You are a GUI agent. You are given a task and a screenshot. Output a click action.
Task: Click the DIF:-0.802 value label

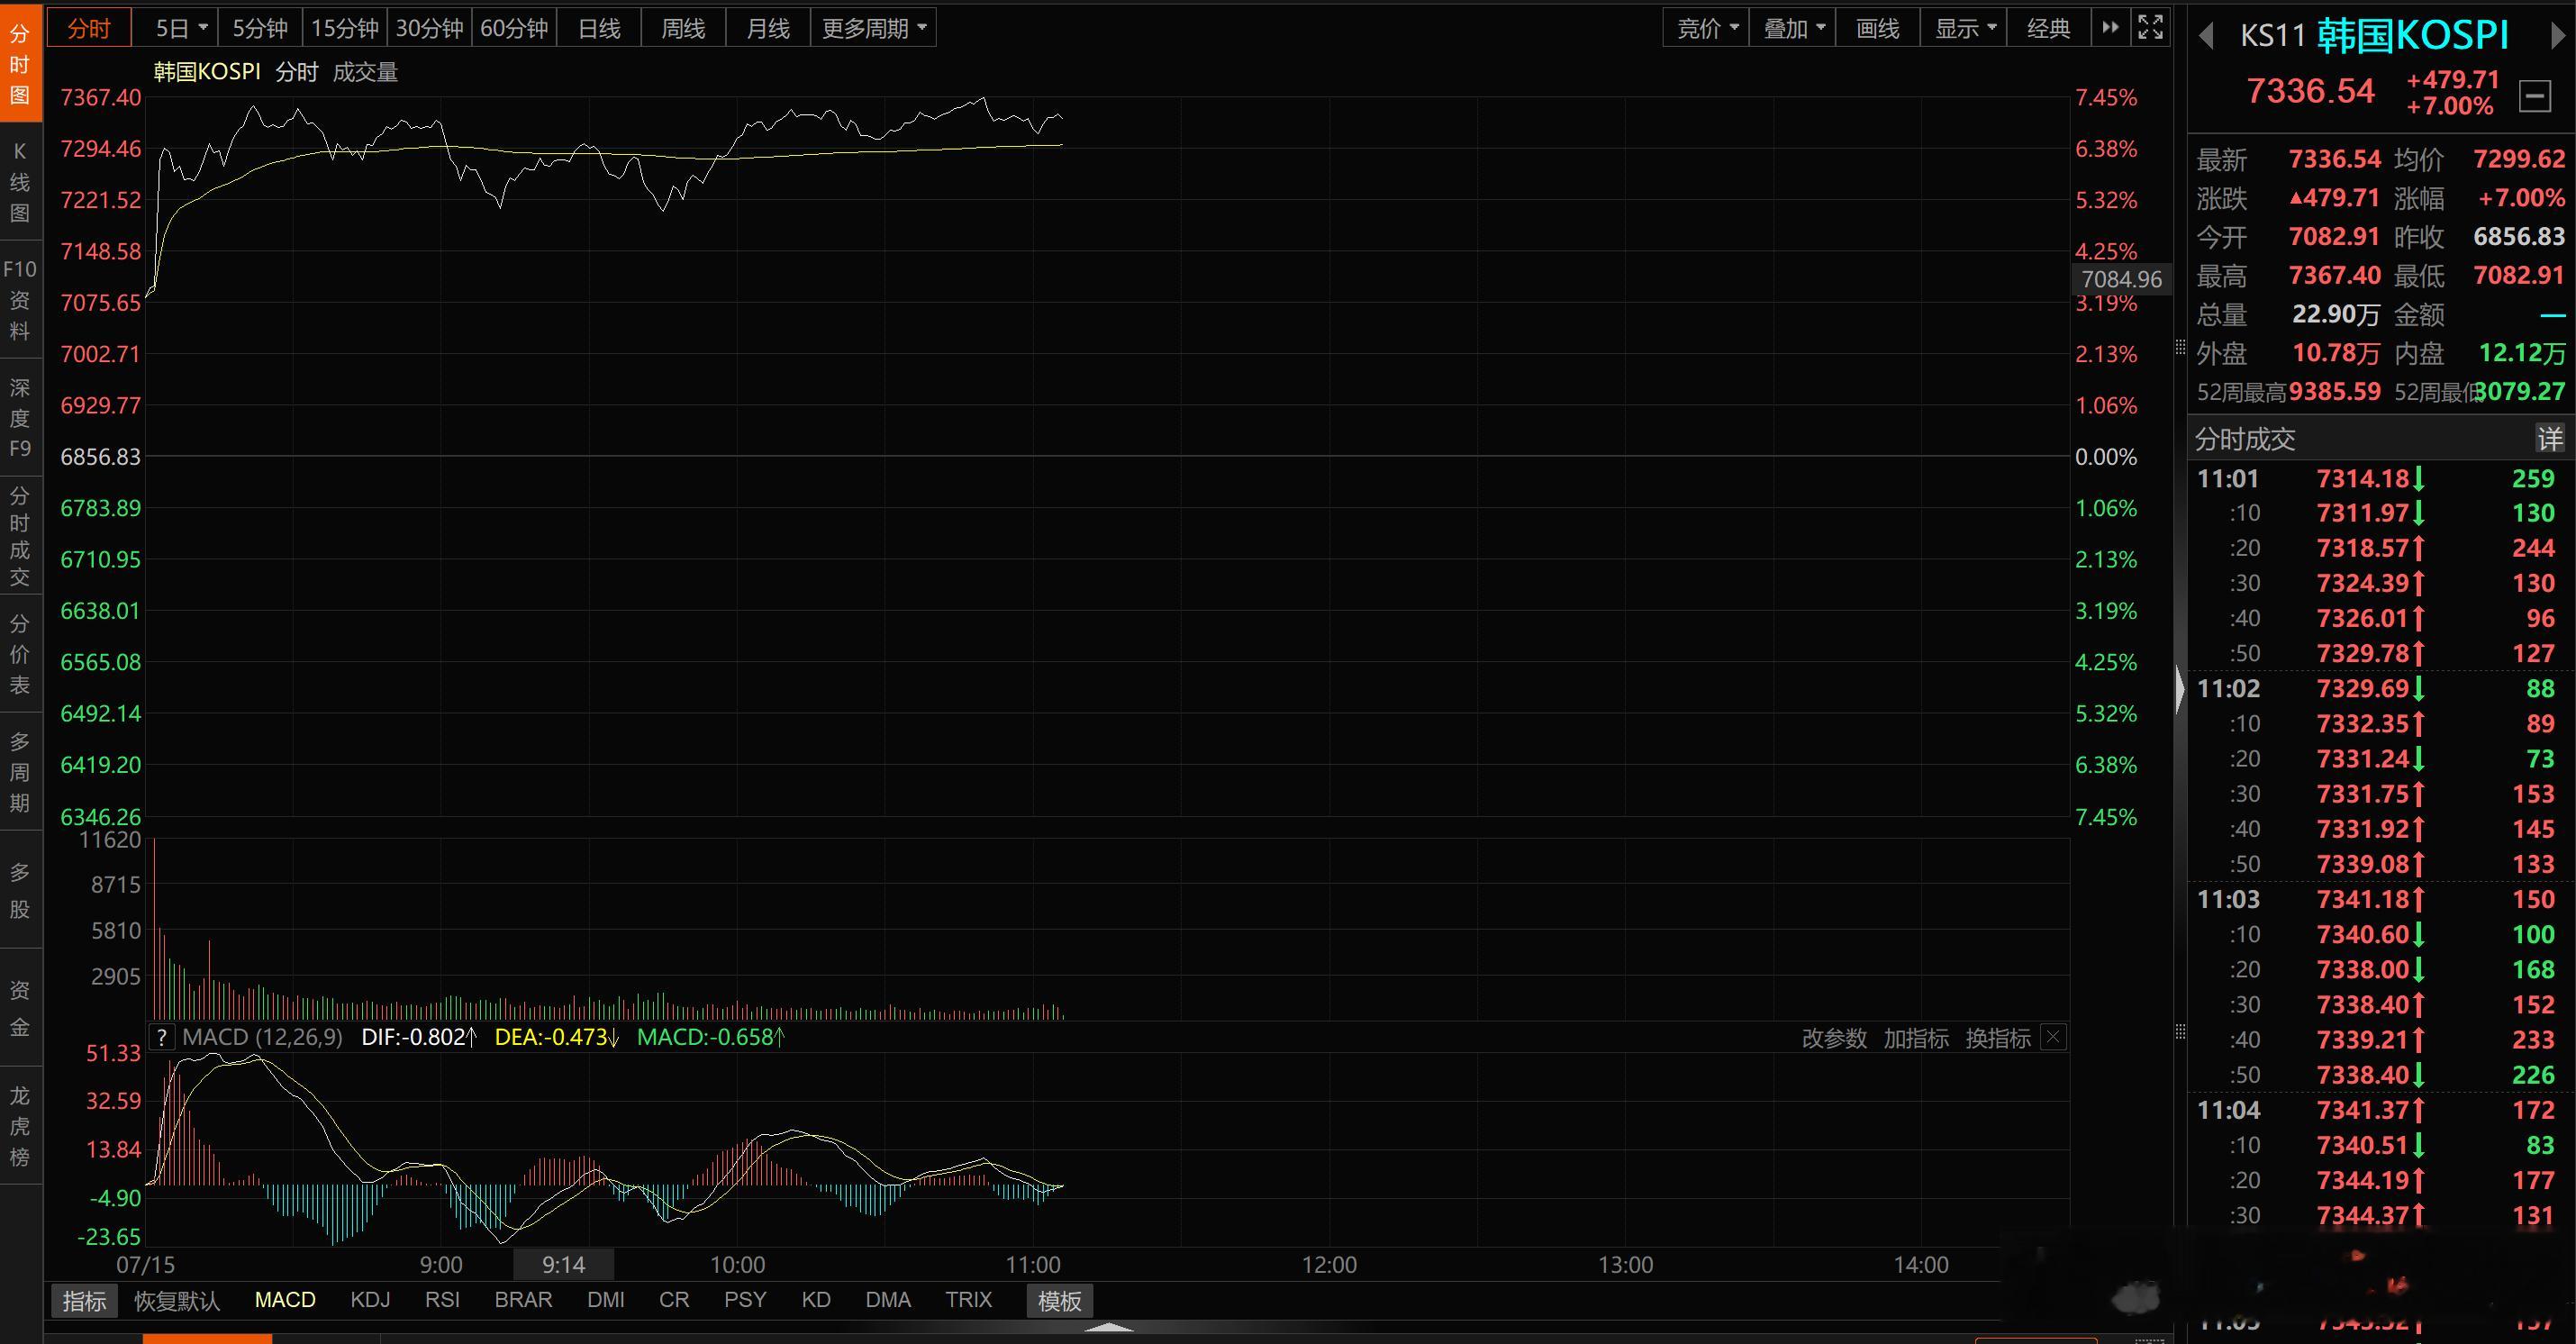(x=419, y=1037)
